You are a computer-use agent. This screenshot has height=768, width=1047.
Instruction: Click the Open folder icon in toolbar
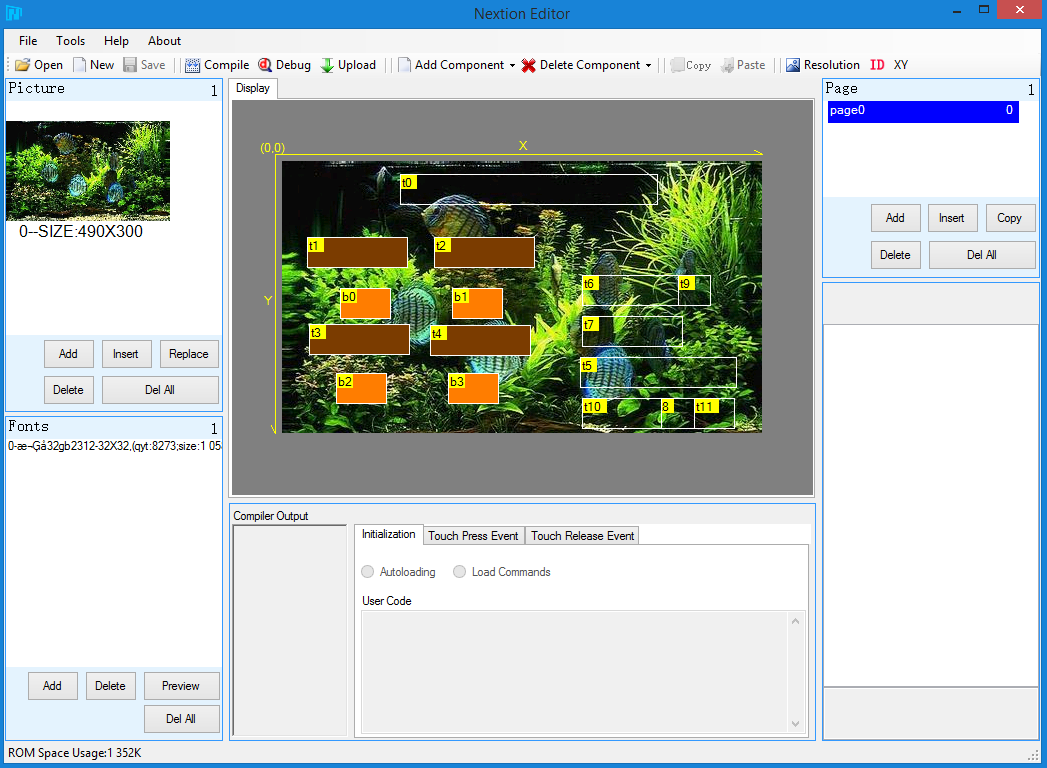click(22, 65)
